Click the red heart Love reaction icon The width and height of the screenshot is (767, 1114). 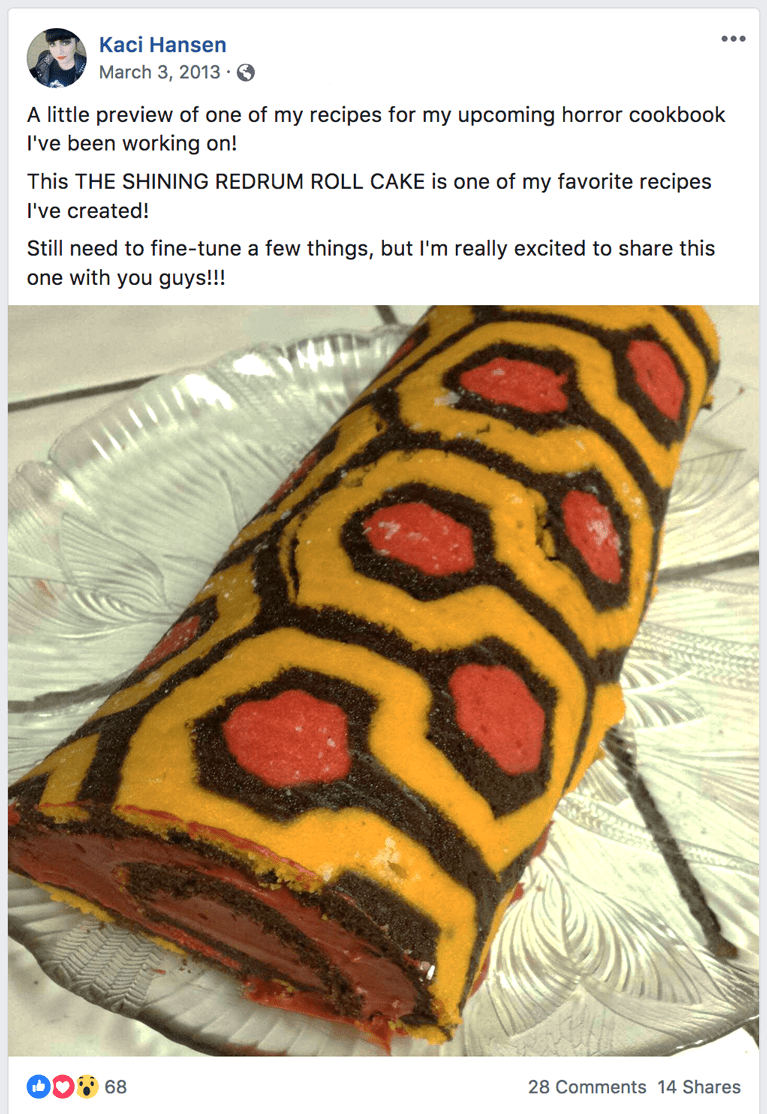pos(62,1086)
